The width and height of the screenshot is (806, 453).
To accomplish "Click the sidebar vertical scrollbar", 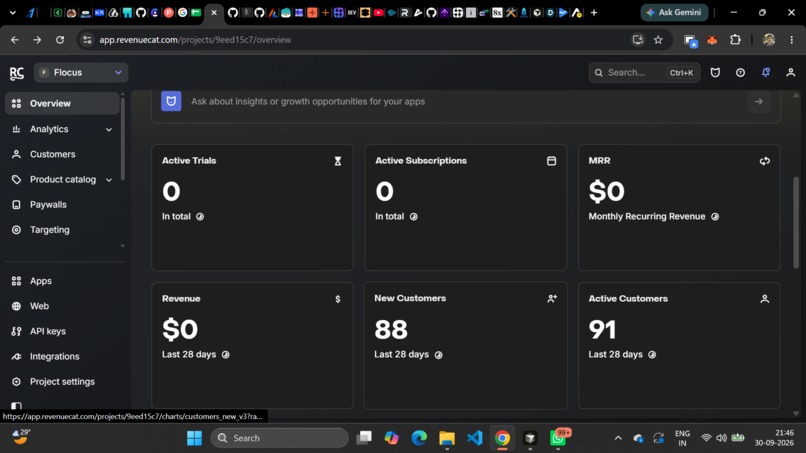I will coord(122,139).
